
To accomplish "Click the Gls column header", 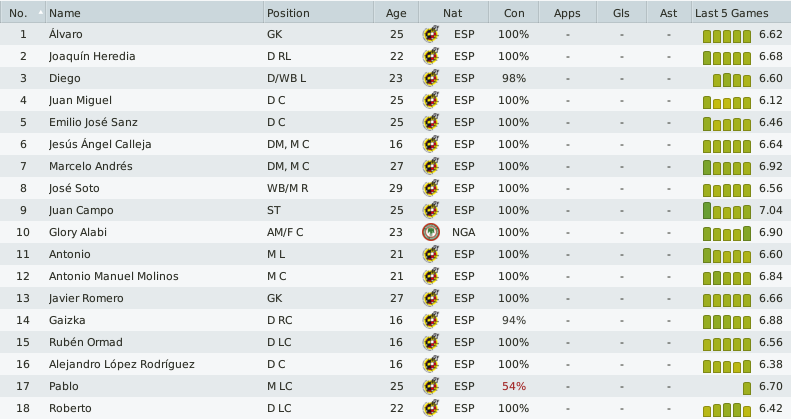I will pyautogui.click(x=621, y=13).
